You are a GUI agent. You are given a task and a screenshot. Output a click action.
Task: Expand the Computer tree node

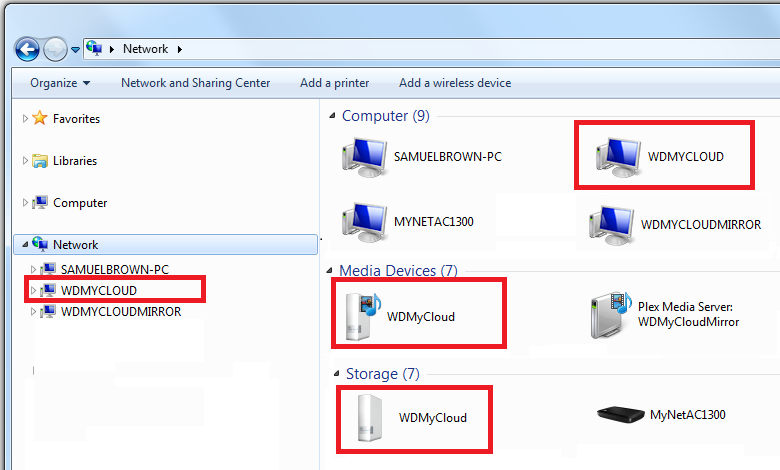tap(25, 202)
